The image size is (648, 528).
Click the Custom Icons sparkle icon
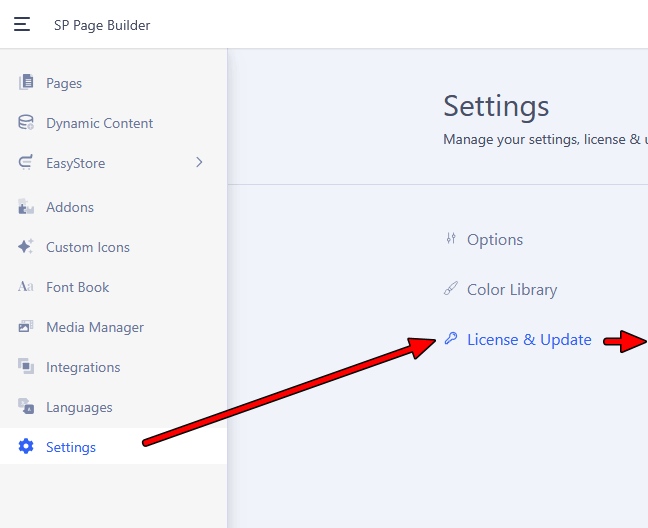click(x=26, y=247)
